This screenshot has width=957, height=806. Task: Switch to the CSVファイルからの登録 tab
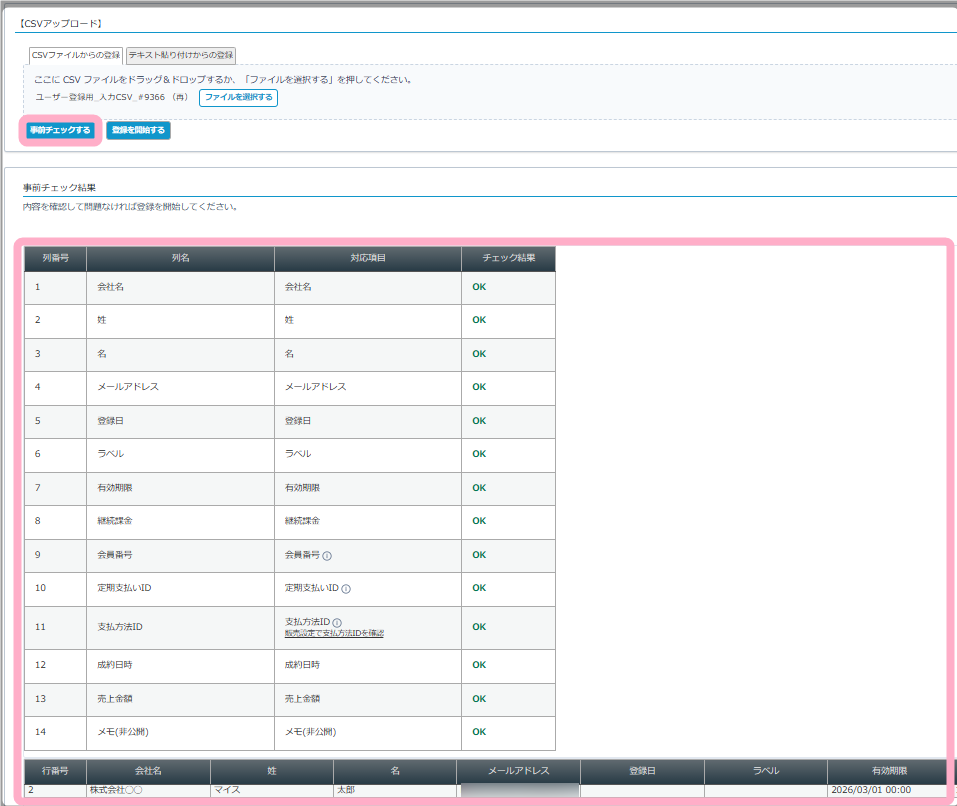click(76, 55)
